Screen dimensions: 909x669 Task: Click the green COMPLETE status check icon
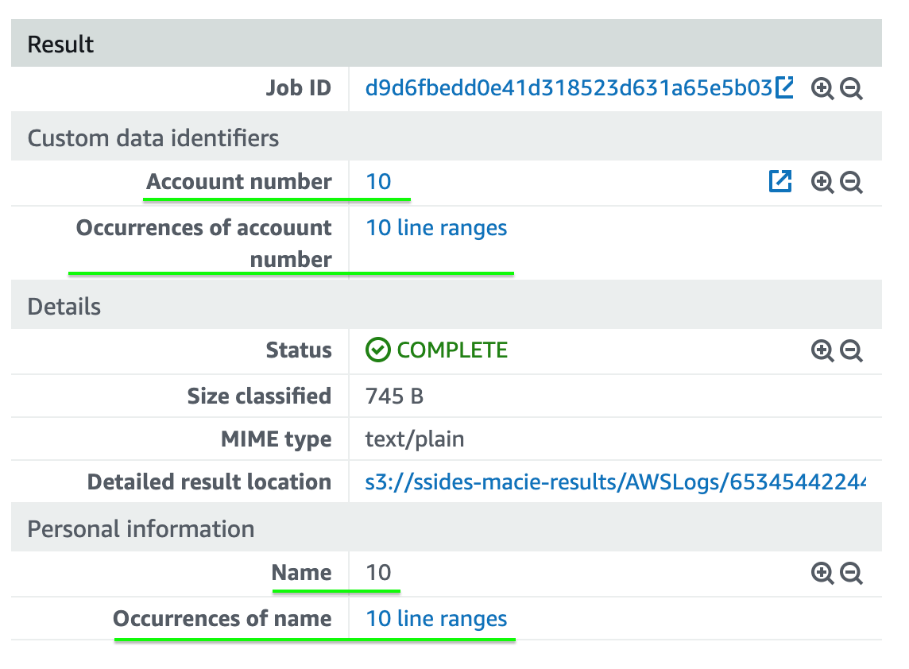point(378,350)
